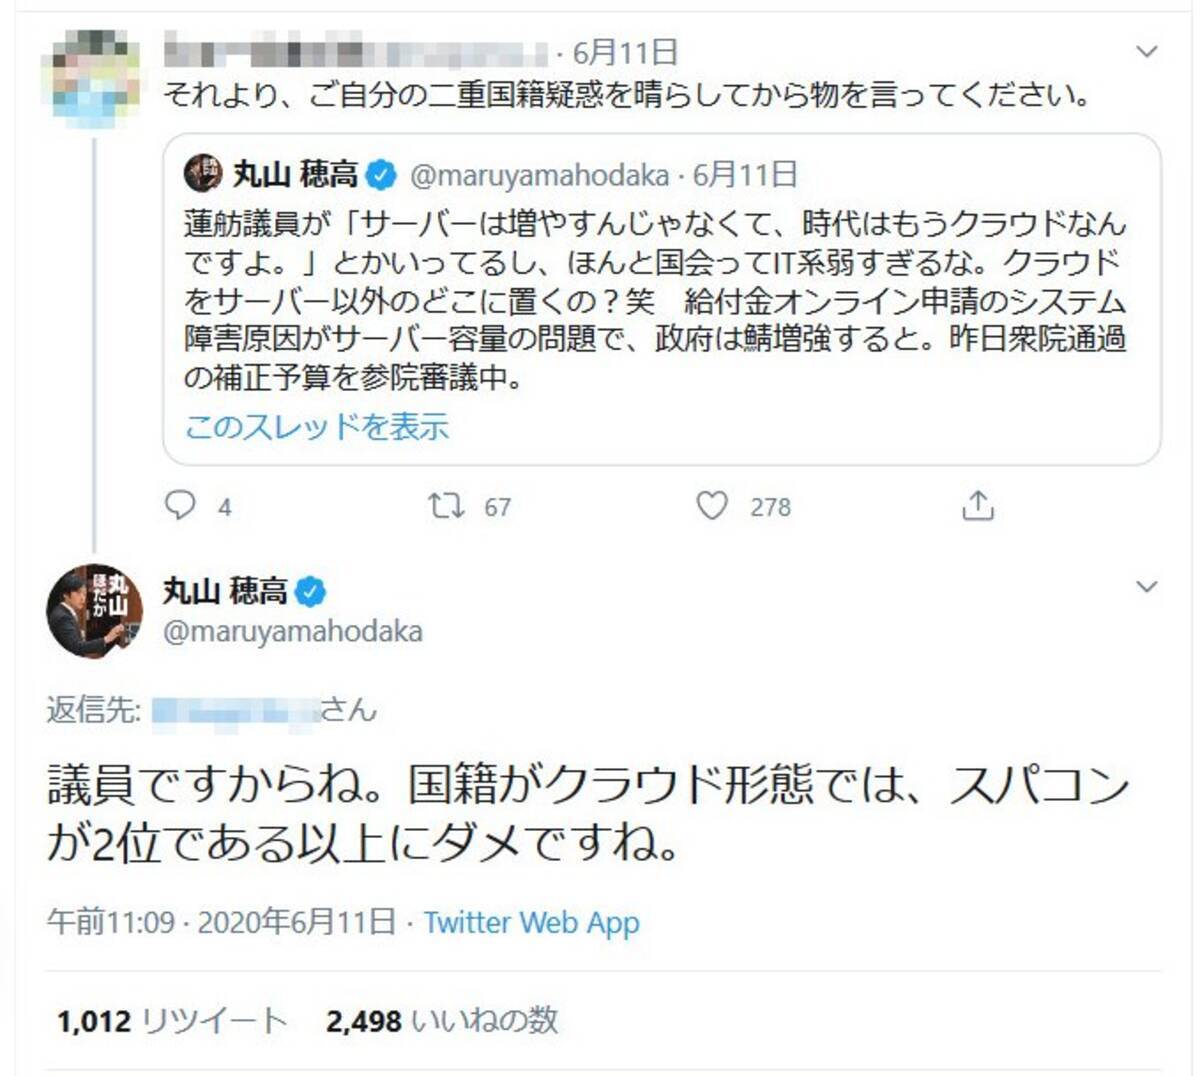View the 1,012 リツイート list

(171, 1021)
